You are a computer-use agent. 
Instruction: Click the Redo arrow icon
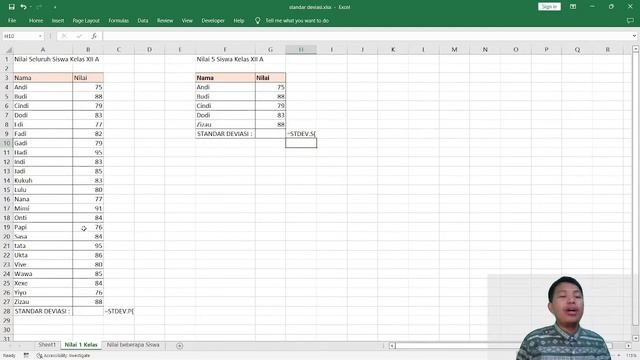pyautogui.click(x=39, y=7)
